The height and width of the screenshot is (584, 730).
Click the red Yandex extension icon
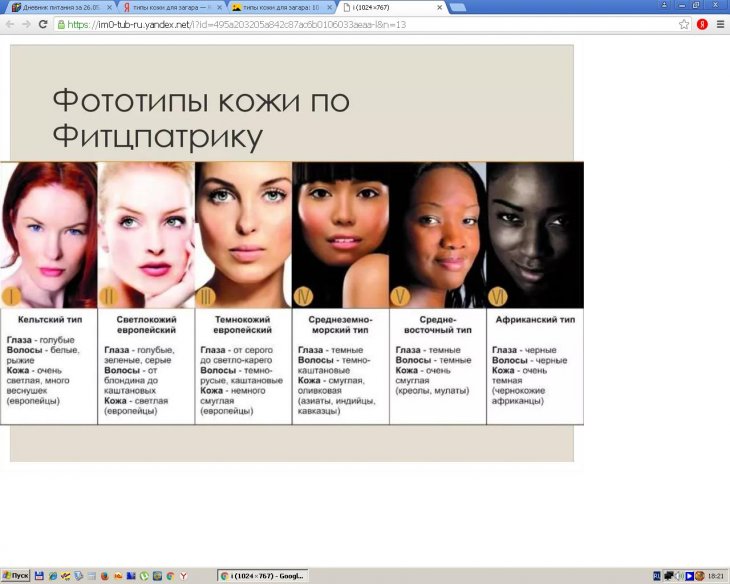point(702,24)
